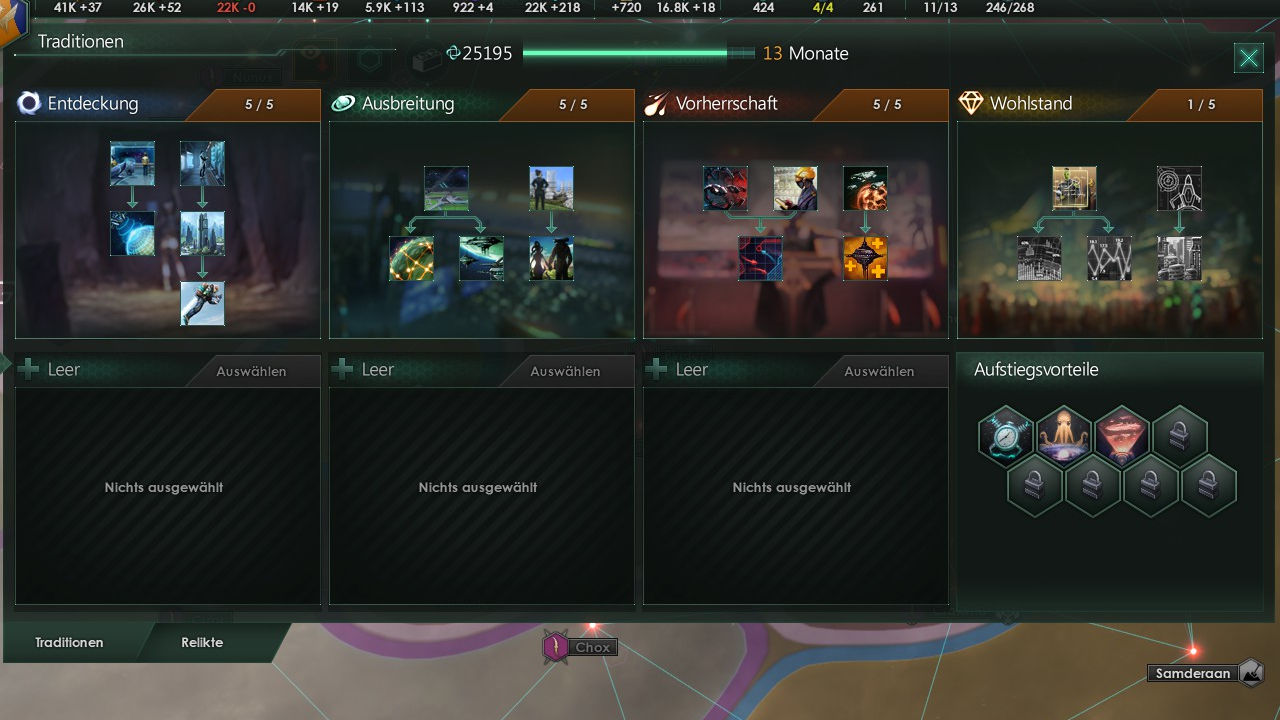Viewport: 1280px width, 720px height.
Task: Click the first locked ascension perk slot
Action: tap(1180, 435)
